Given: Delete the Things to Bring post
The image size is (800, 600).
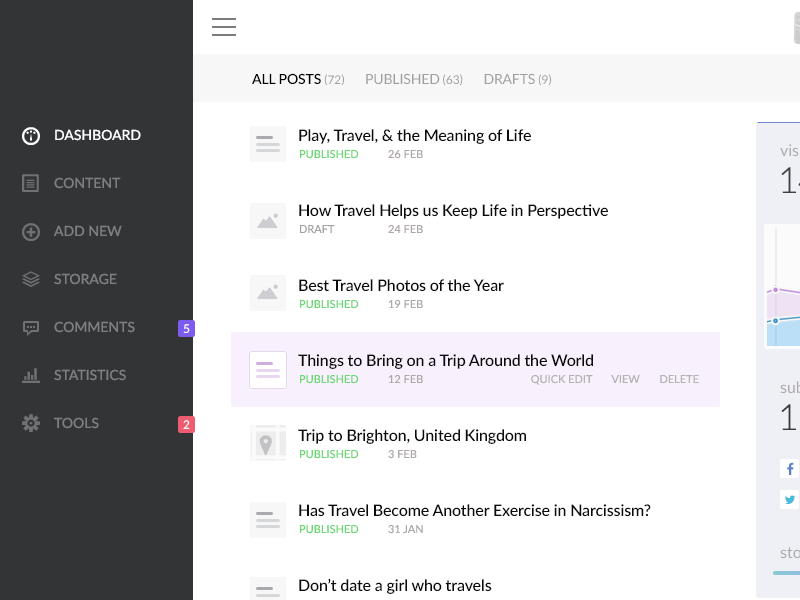Looking at the screenshot, I should (678, 379).
